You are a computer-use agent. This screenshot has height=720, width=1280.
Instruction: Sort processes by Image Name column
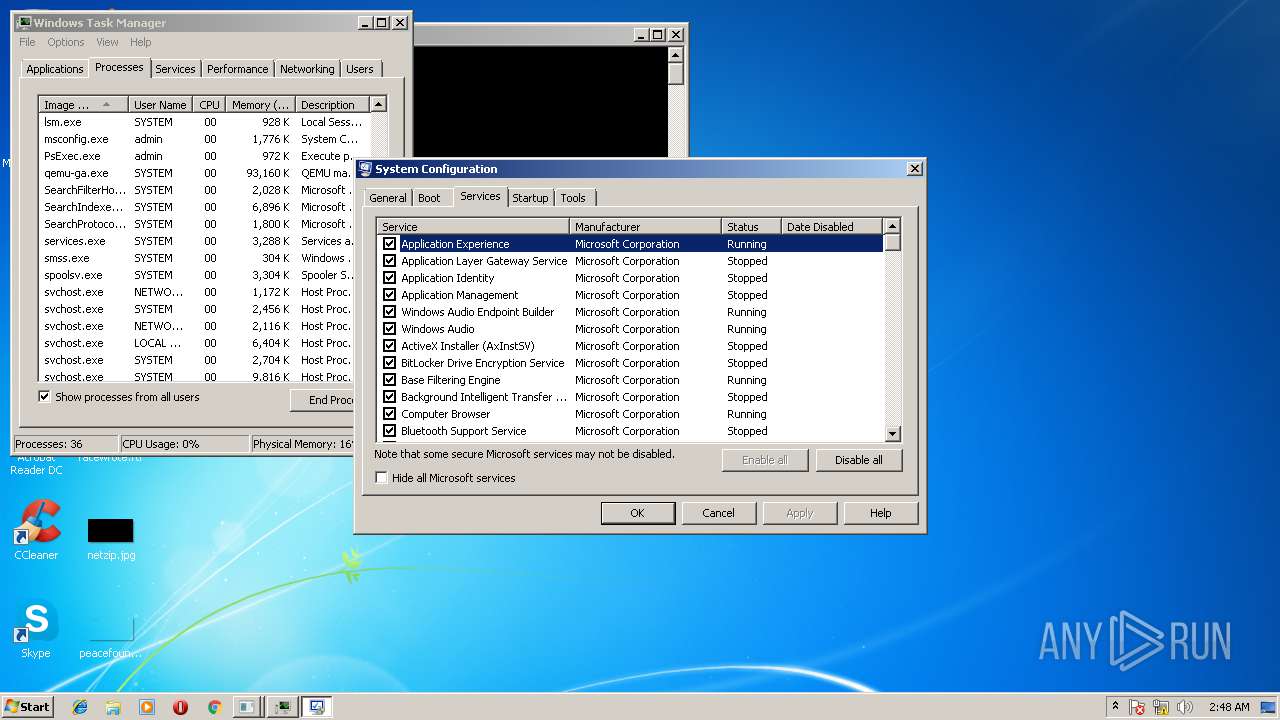click(84, 105)
